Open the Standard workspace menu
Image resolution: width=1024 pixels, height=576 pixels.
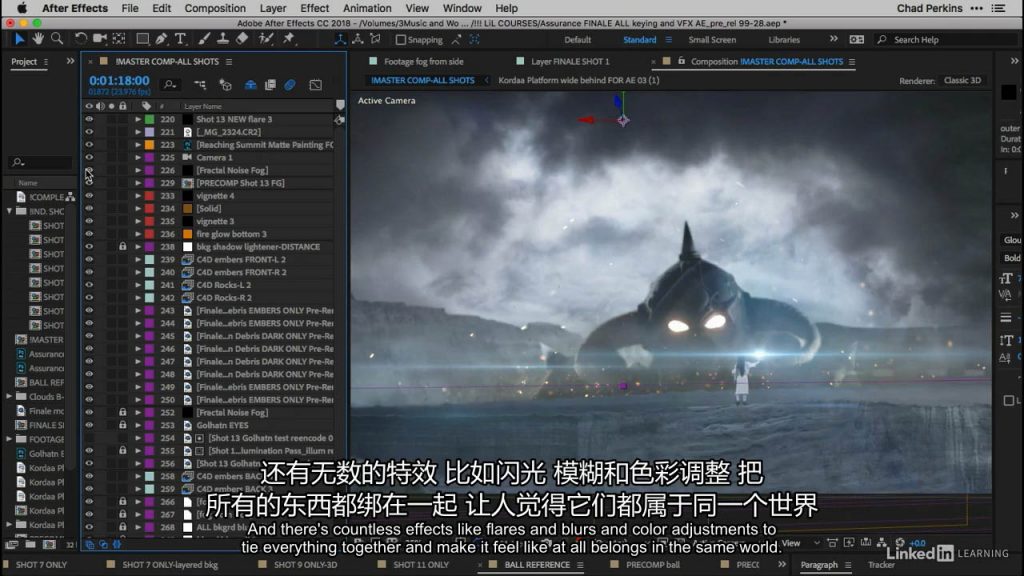669,40
